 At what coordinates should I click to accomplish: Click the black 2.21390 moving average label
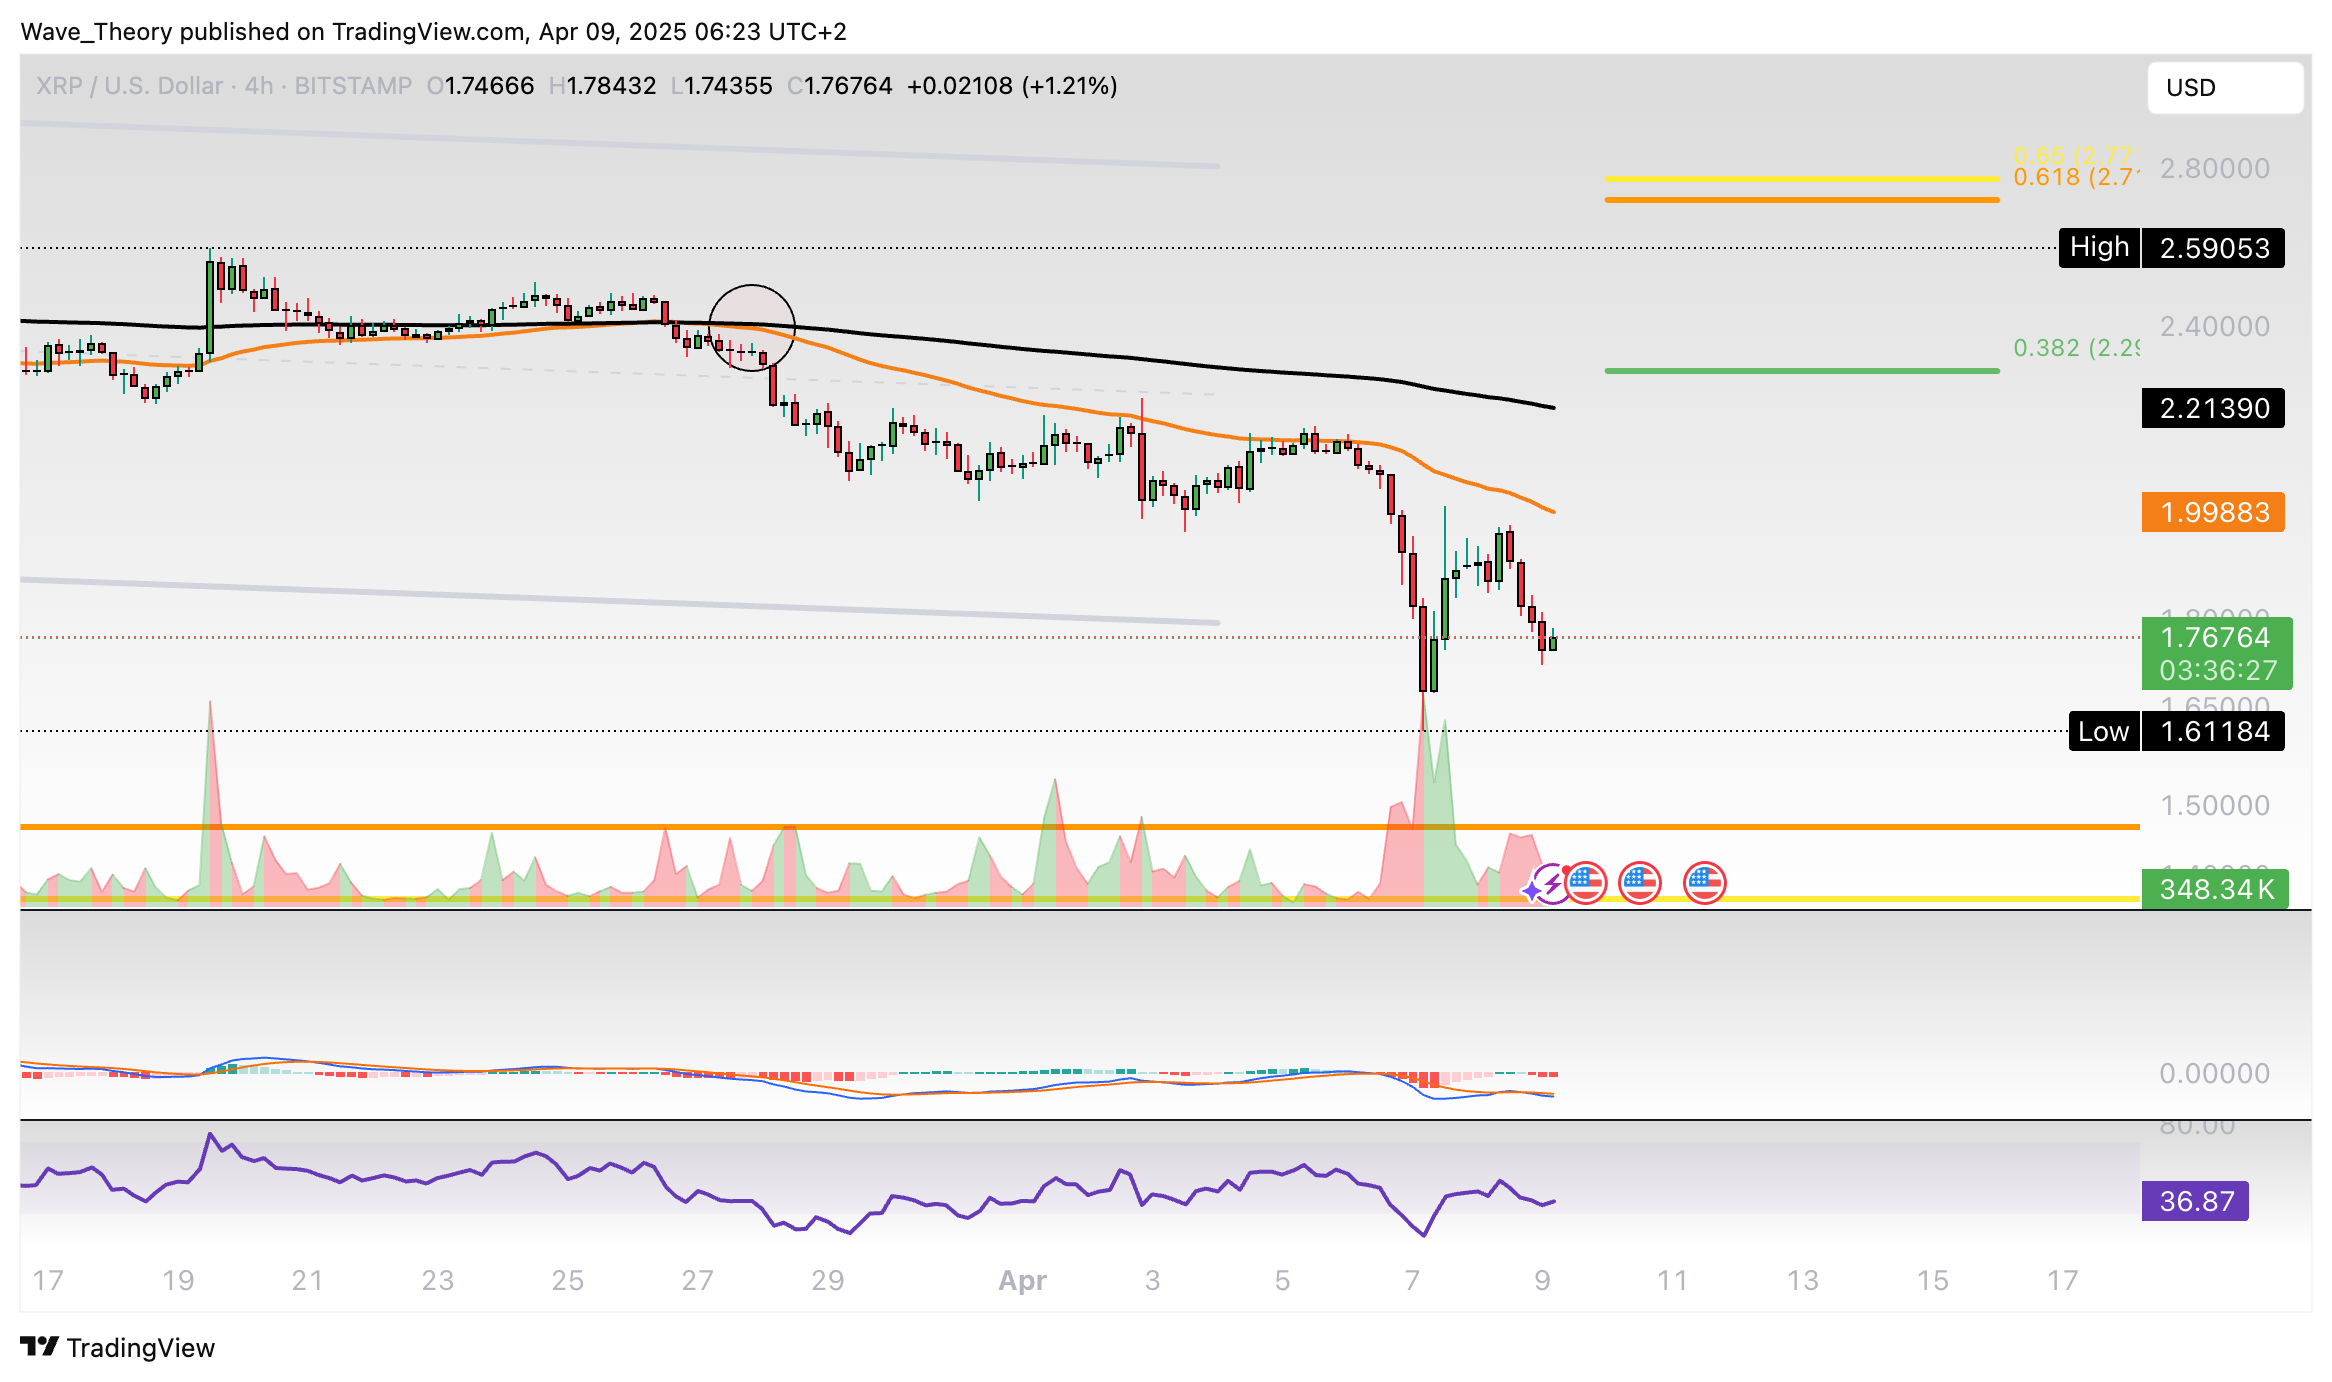[x=2213, y=409]
